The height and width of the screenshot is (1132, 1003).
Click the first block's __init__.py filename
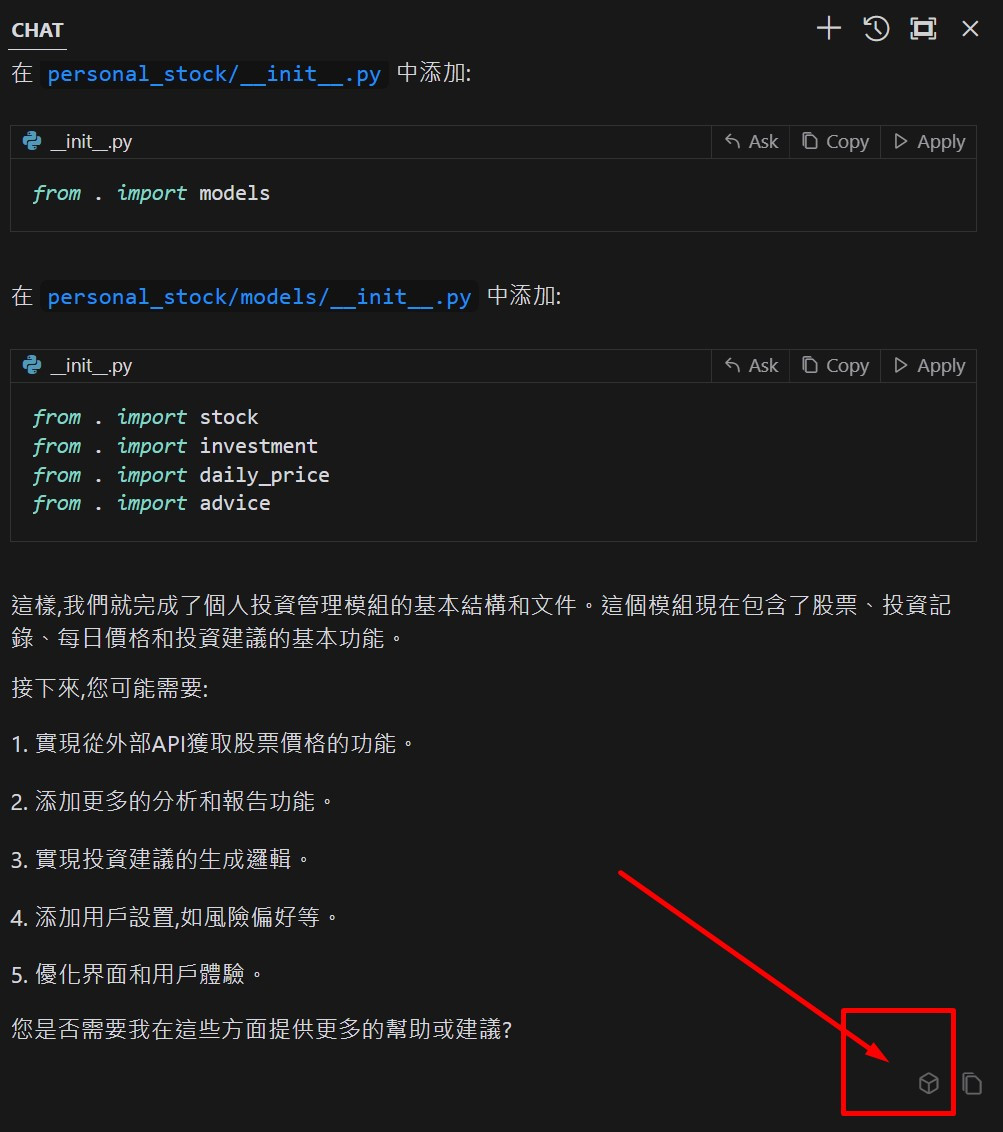click(92, 142)
